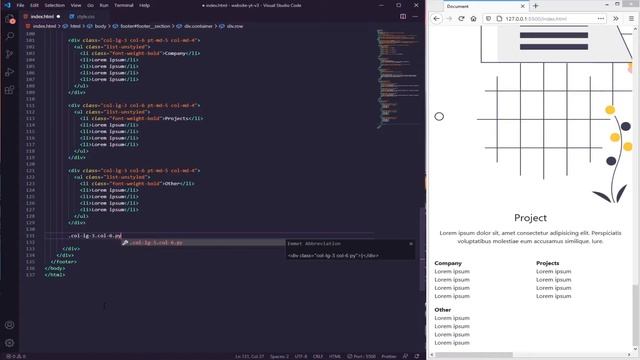Viewport: 640px width, 360px height.
Task: Open the browser toolbar overflow chevrons
Action: tap(616, 18)
